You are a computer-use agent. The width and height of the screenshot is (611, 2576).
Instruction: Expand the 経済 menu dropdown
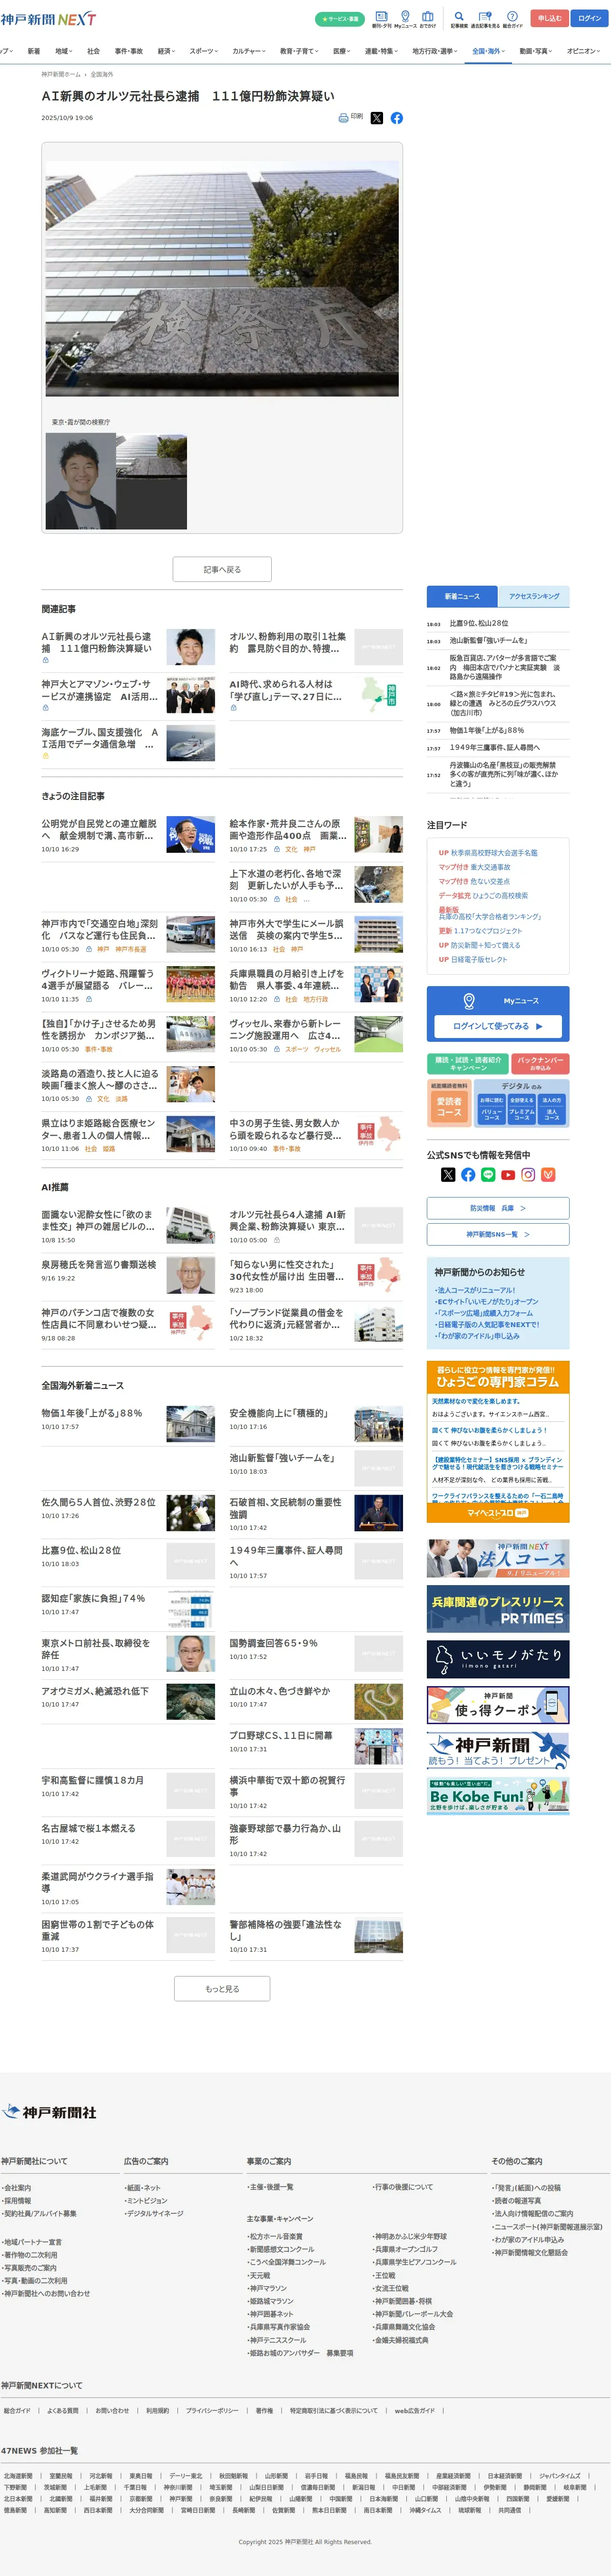click(x=166, y=51)
